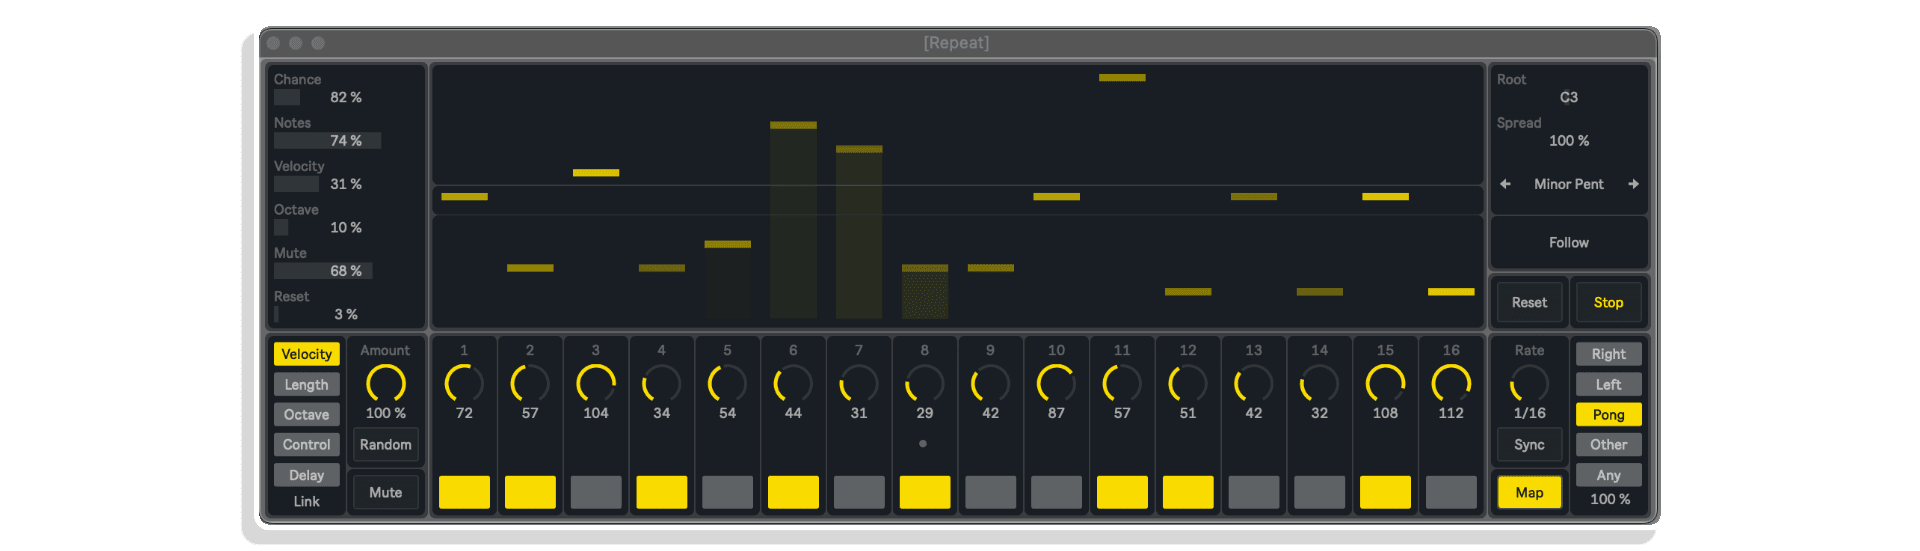Enable step 10 pad
The width and height of the screenshot is (1920, 551).
1056,492
